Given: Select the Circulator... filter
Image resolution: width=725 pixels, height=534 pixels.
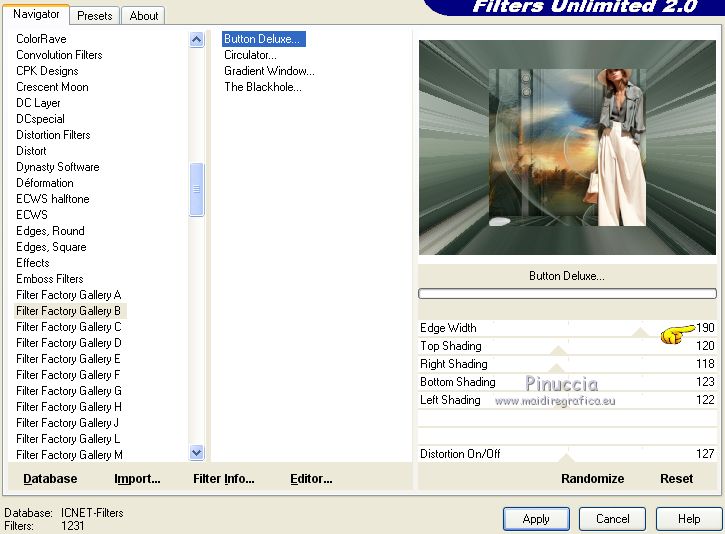Looking at the screenshot, I should coord(251,55).
